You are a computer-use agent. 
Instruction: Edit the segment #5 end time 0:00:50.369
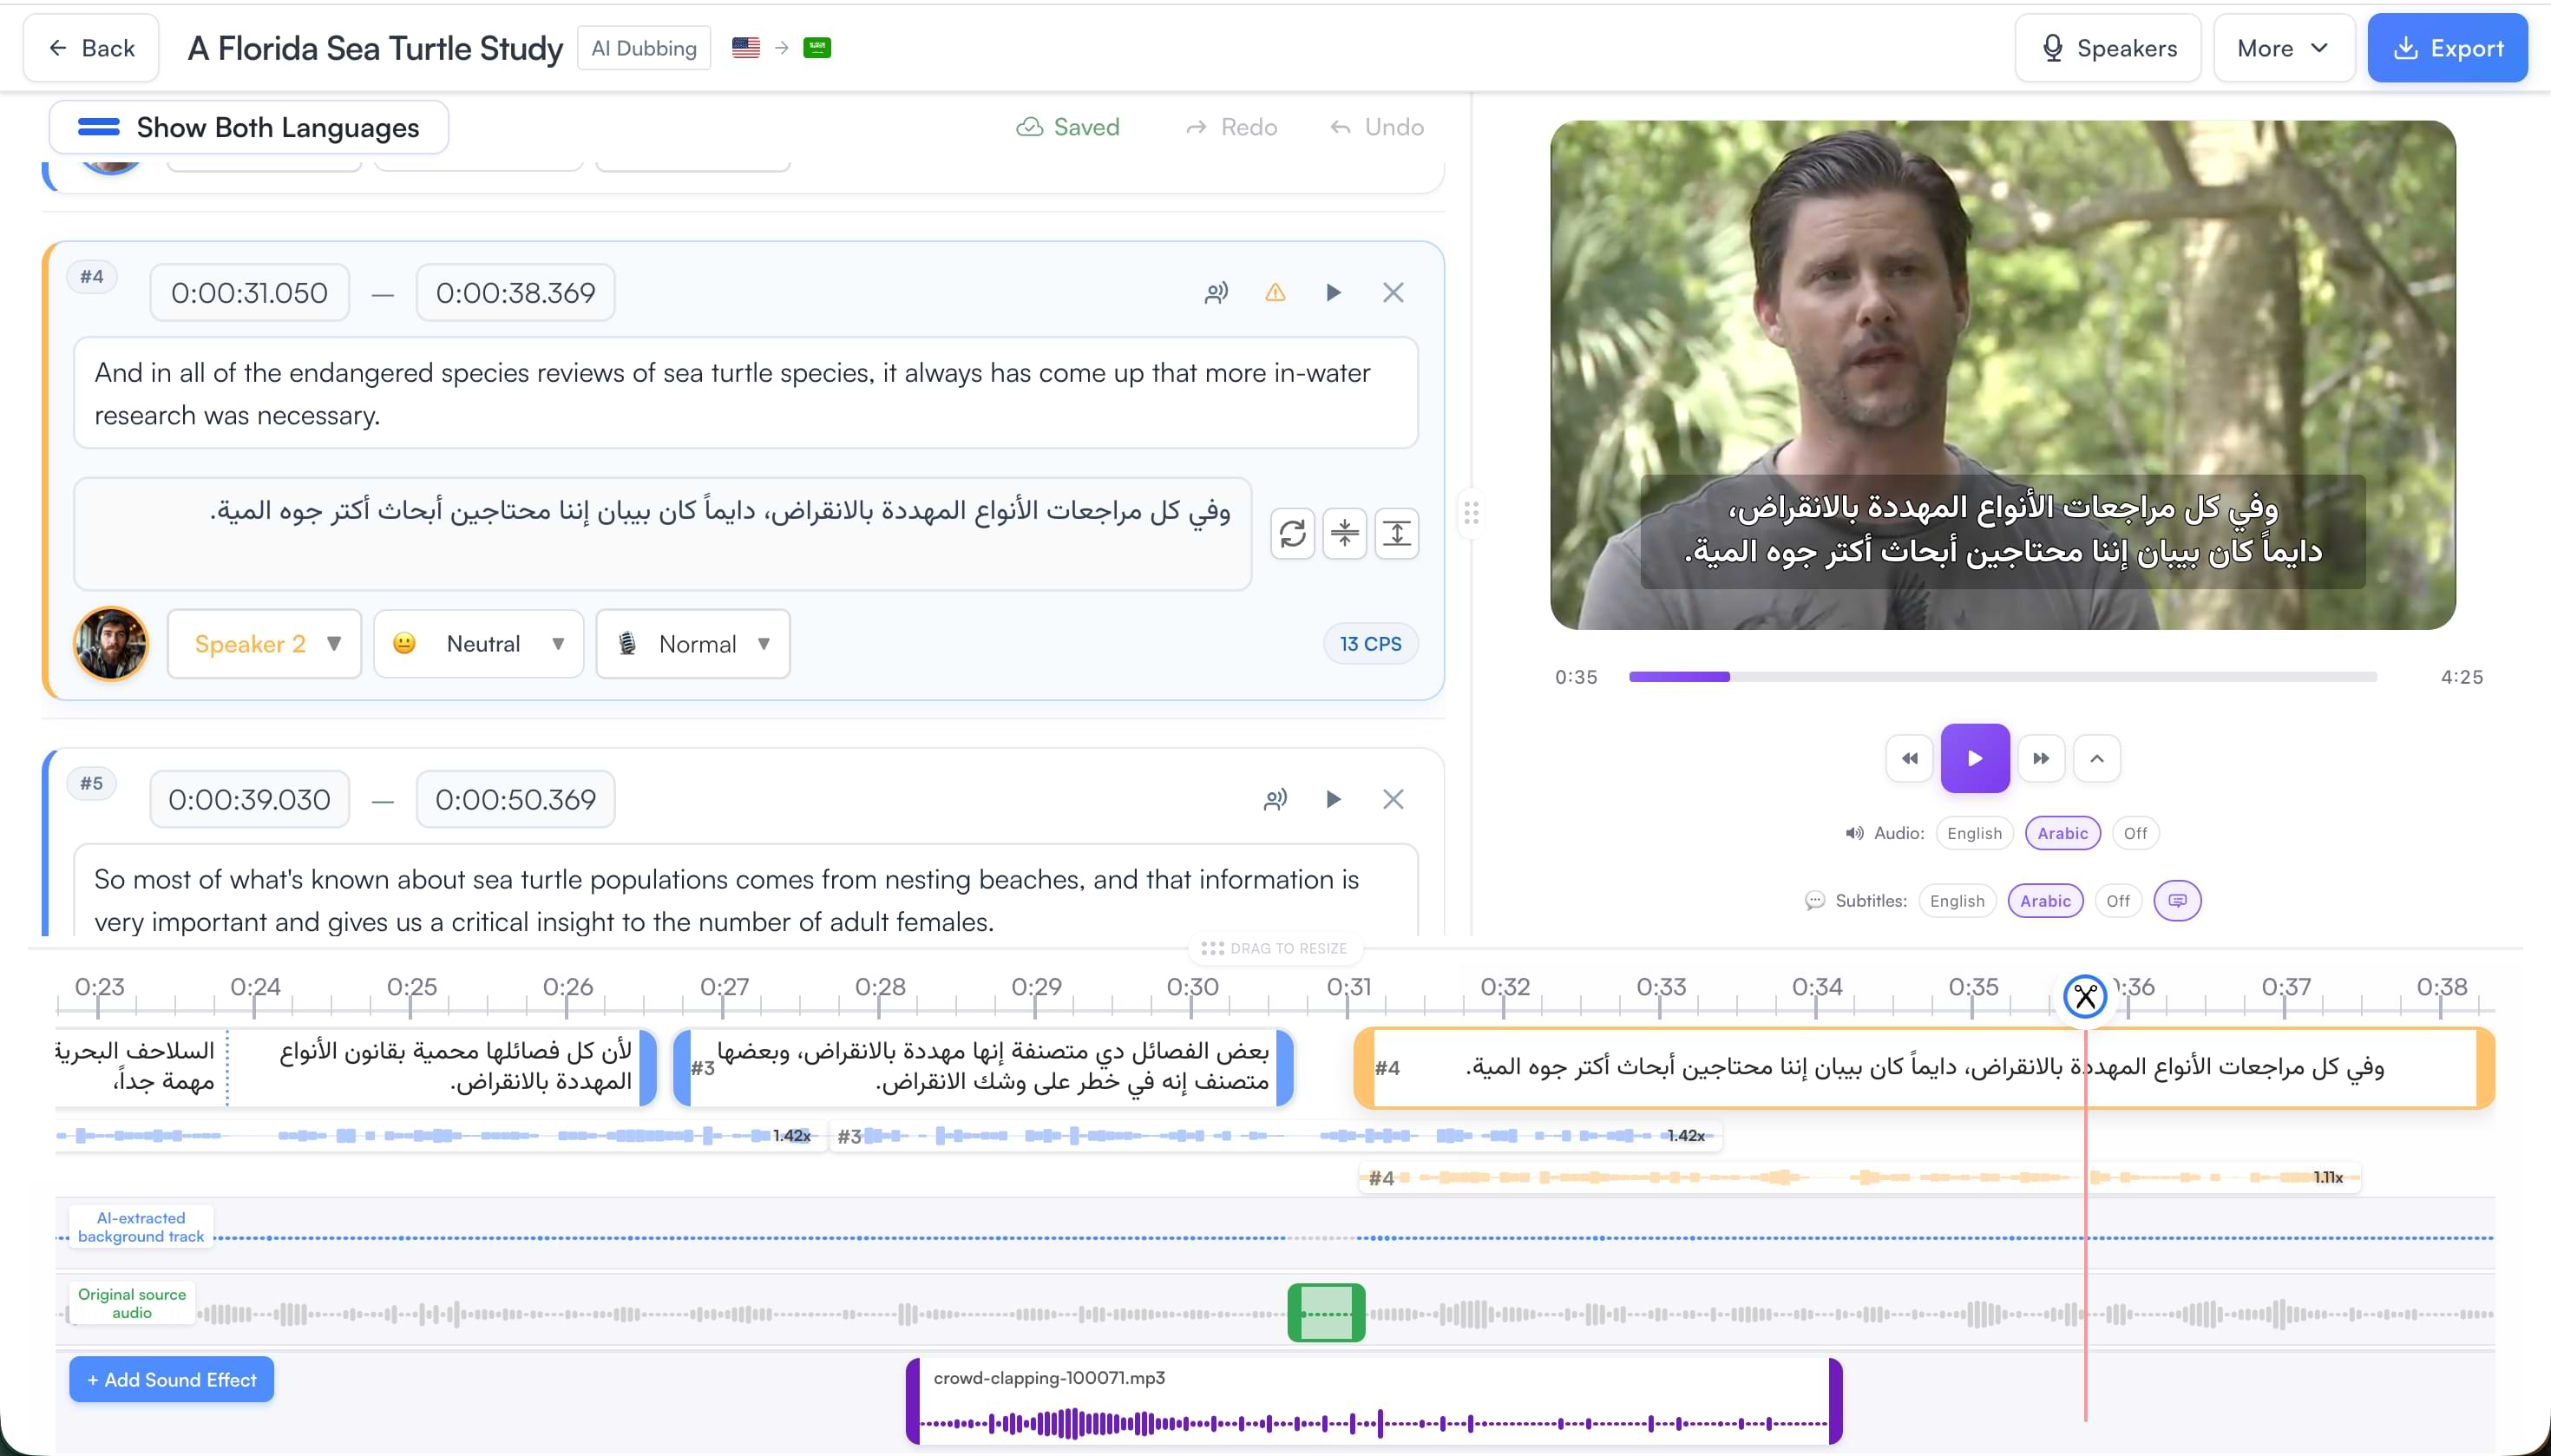pos(515,800)
